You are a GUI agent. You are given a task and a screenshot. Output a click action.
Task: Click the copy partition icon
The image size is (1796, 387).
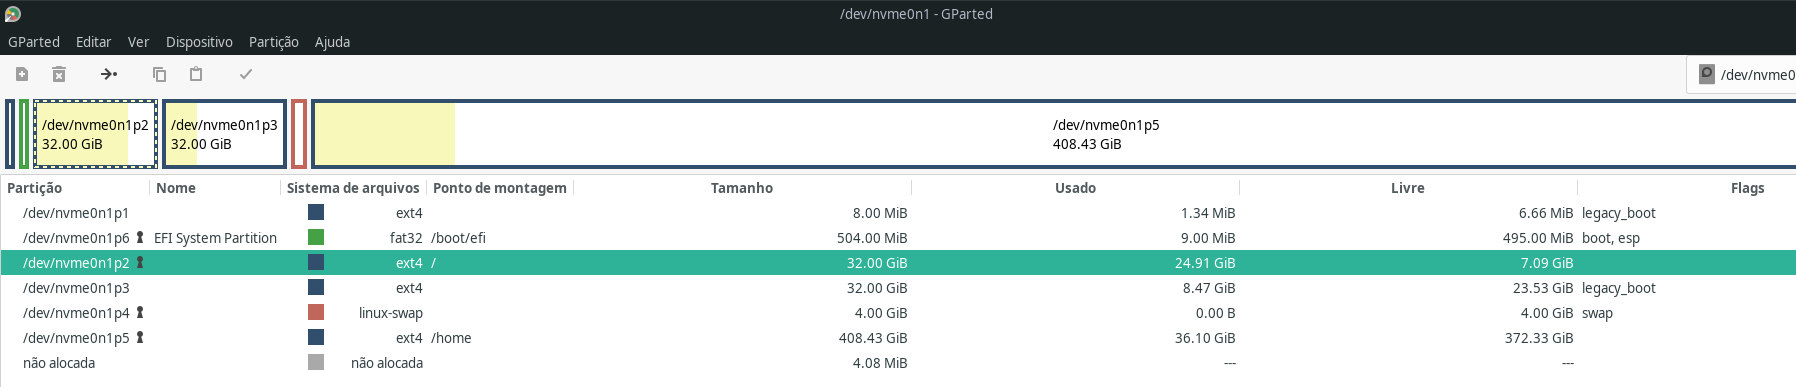coord(159,74)
